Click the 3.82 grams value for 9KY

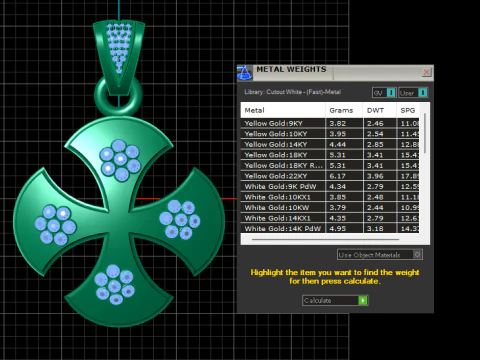(x=338, y=123)
